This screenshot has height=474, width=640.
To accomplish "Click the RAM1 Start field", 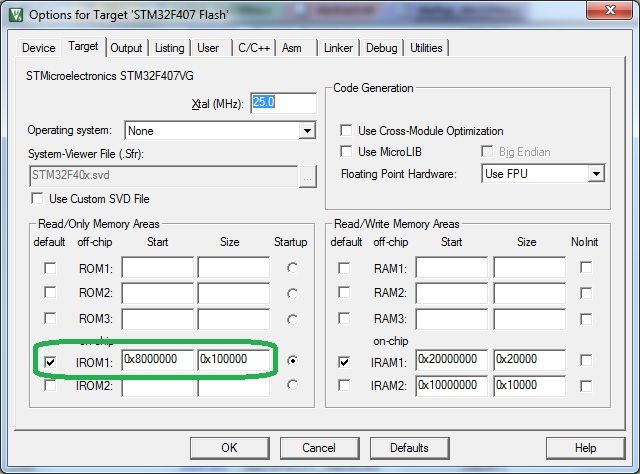I will click(x=451, y=268).
